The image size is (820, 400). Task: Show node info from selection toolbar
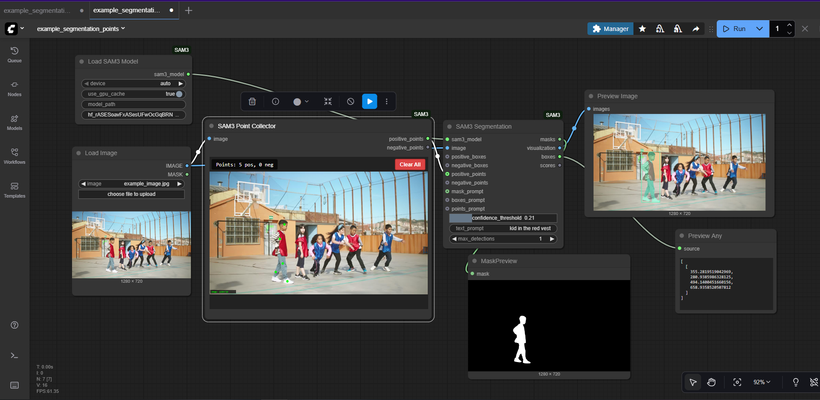(276, 101)
